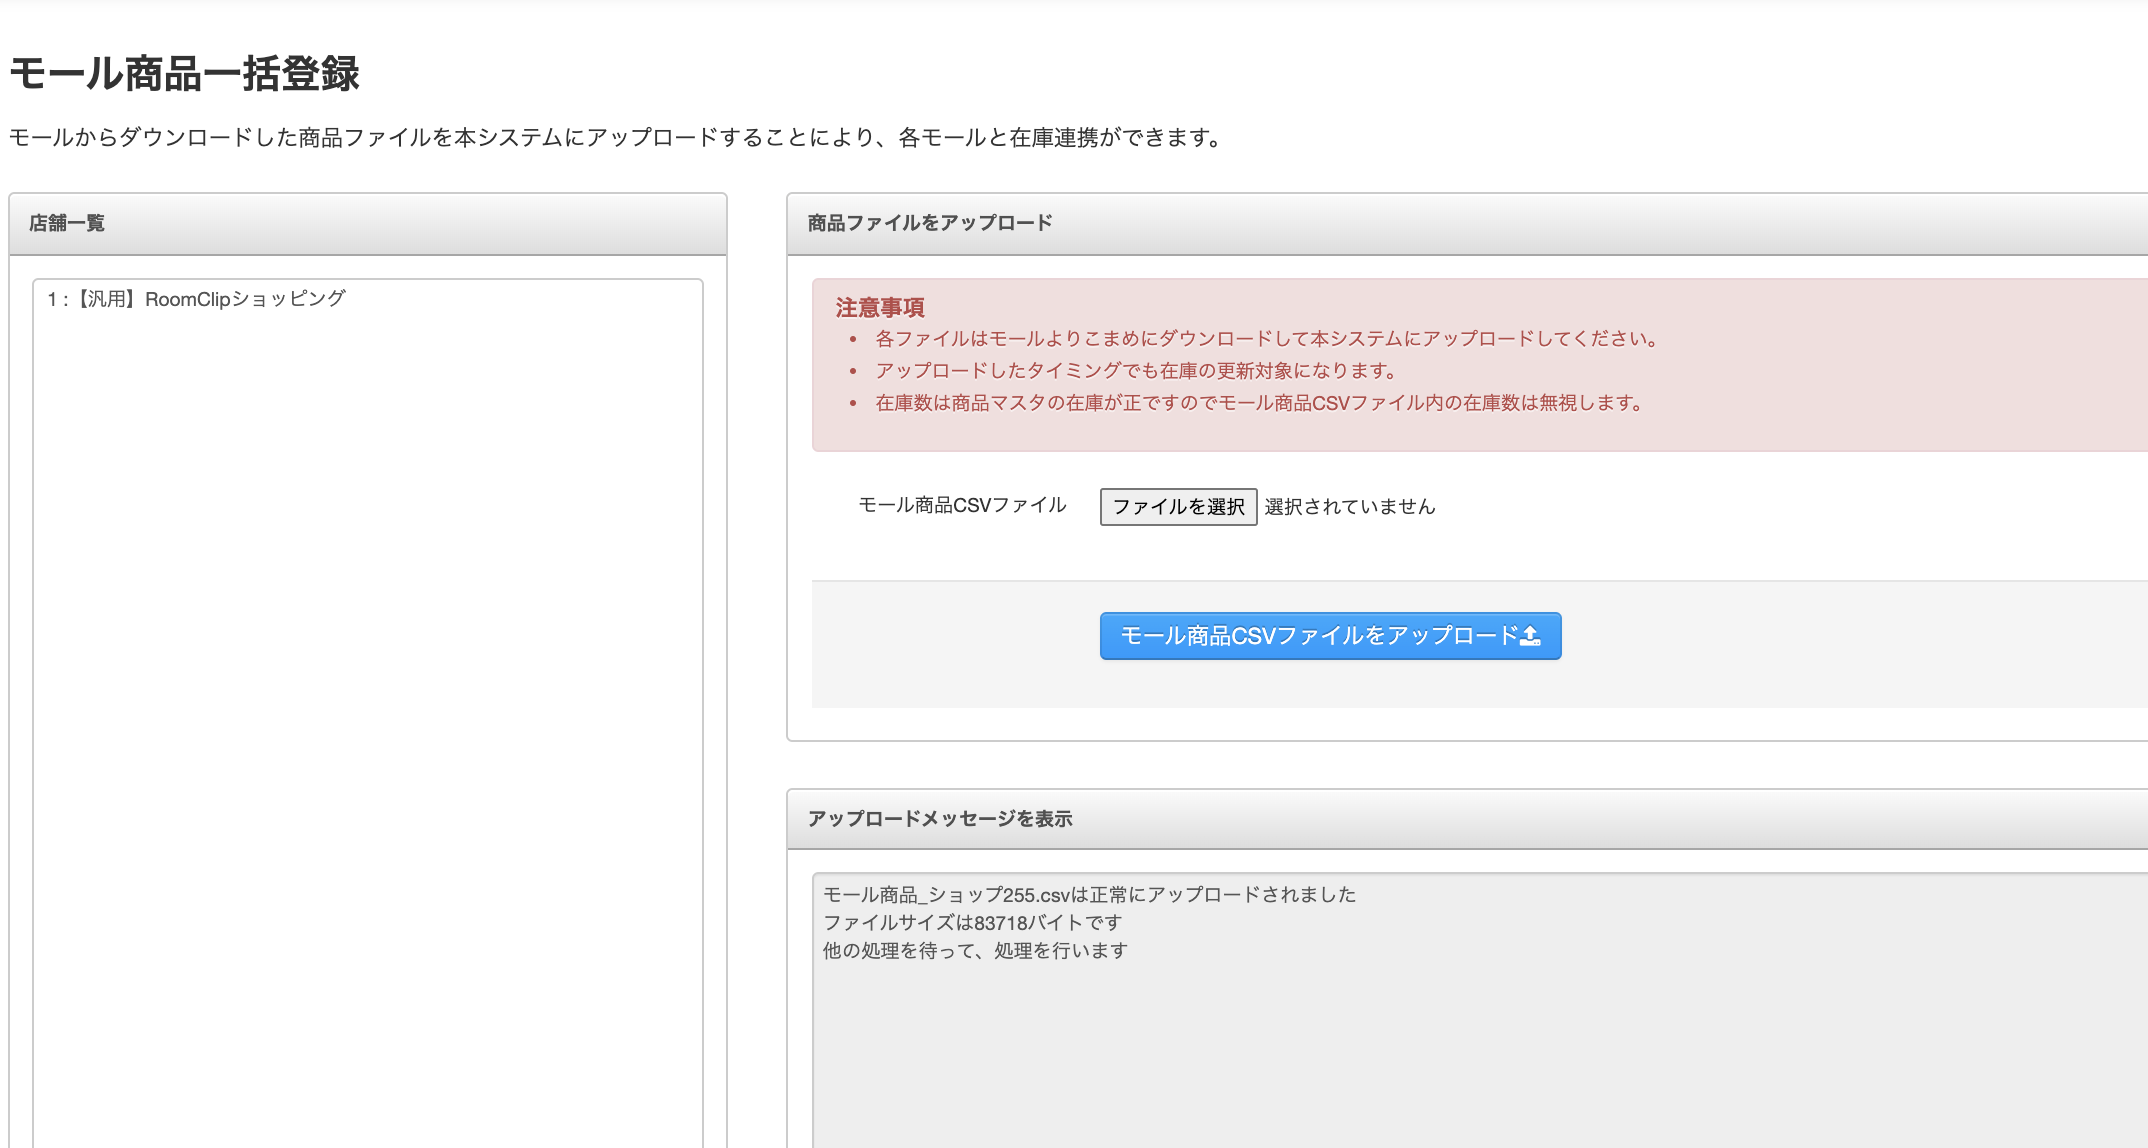2148x1148 pixels.
Task: Click the 注意事項 warning heading
Action: coord(880,308)
